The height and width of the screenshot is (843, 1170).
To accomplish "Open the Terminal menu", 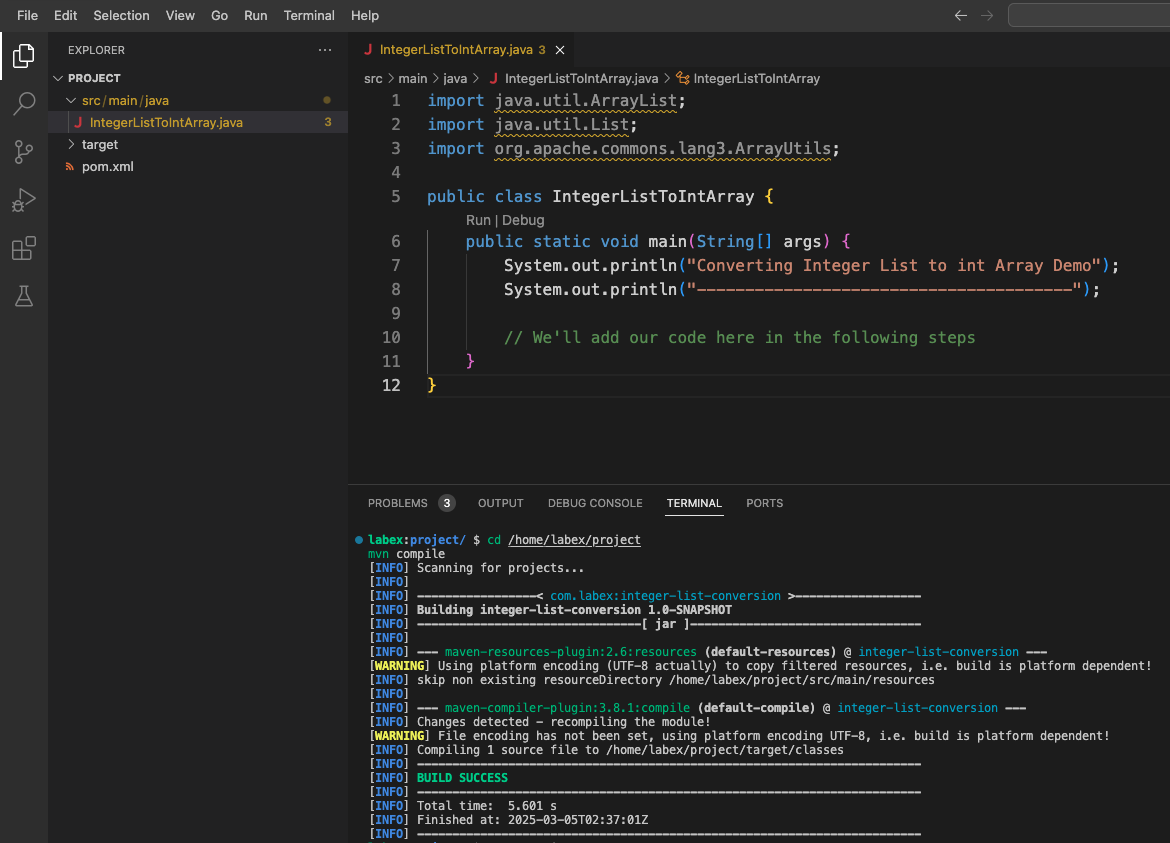I will click(x=309, y=16).
